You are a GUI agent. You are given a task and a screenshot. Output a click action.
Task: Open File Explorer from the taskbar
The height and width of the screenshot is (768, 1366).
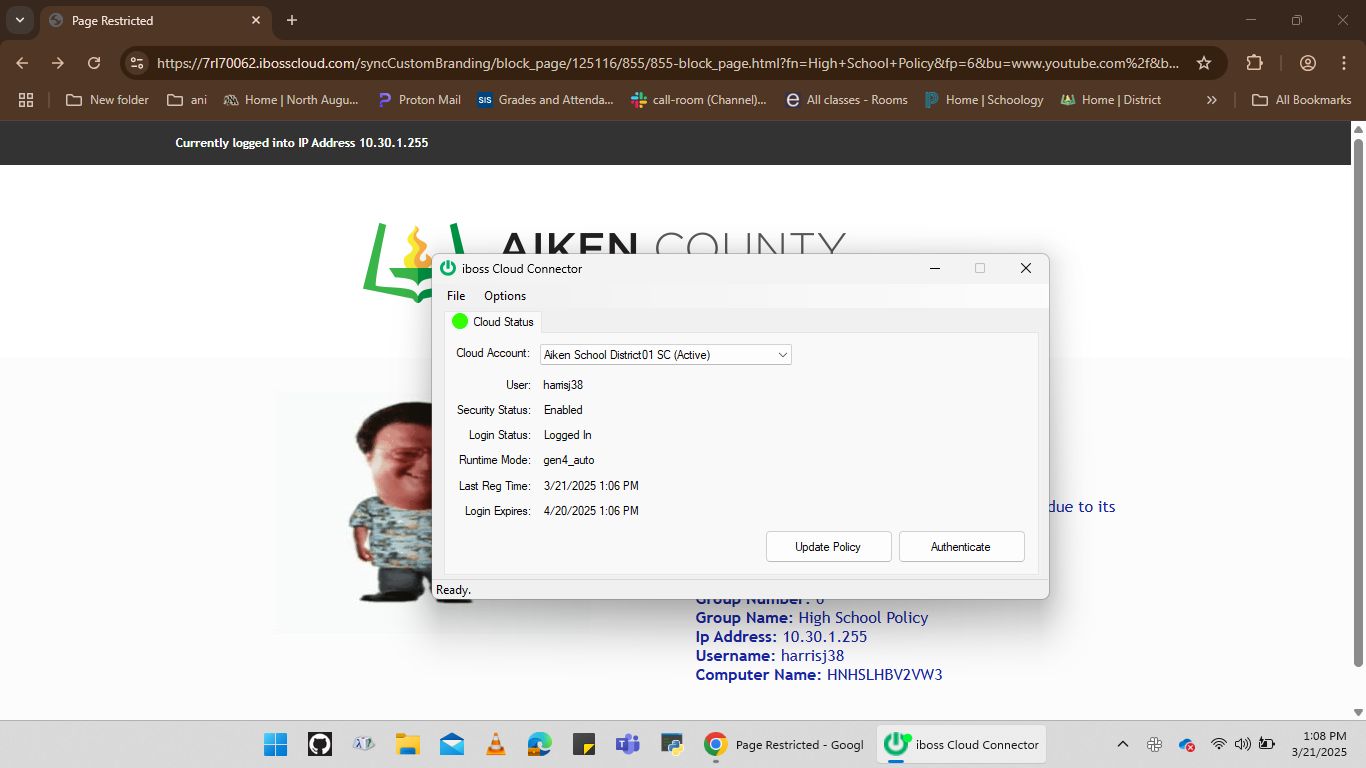[407, 744]
